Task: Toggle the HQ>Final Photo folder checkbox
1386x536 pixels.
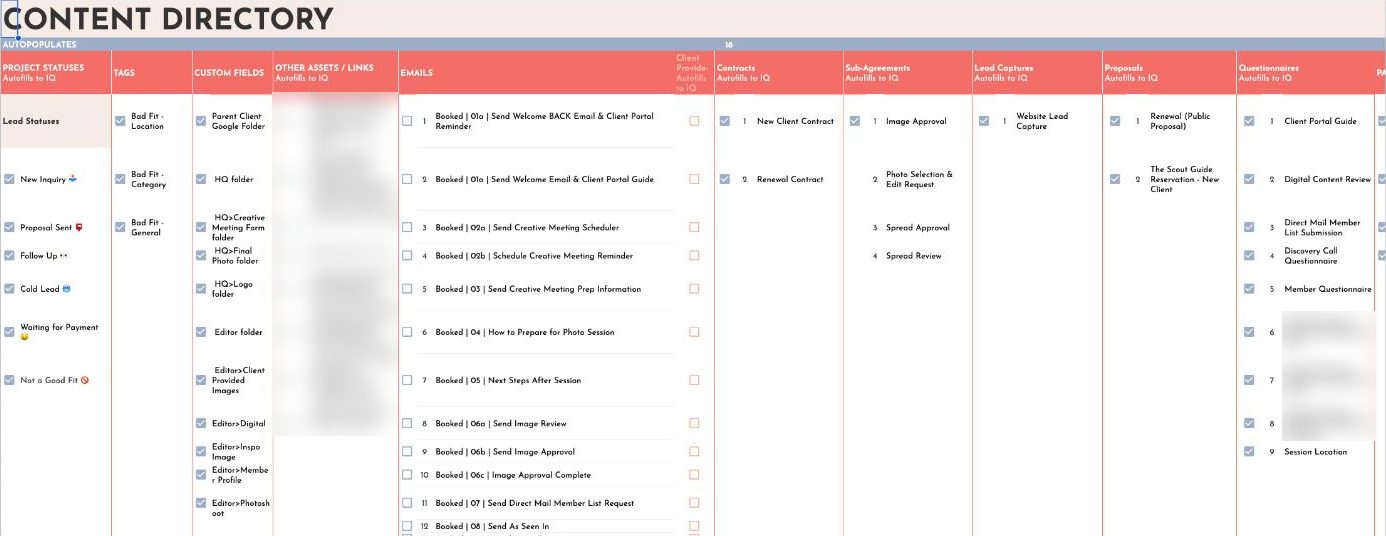Action: click(201, 255)
